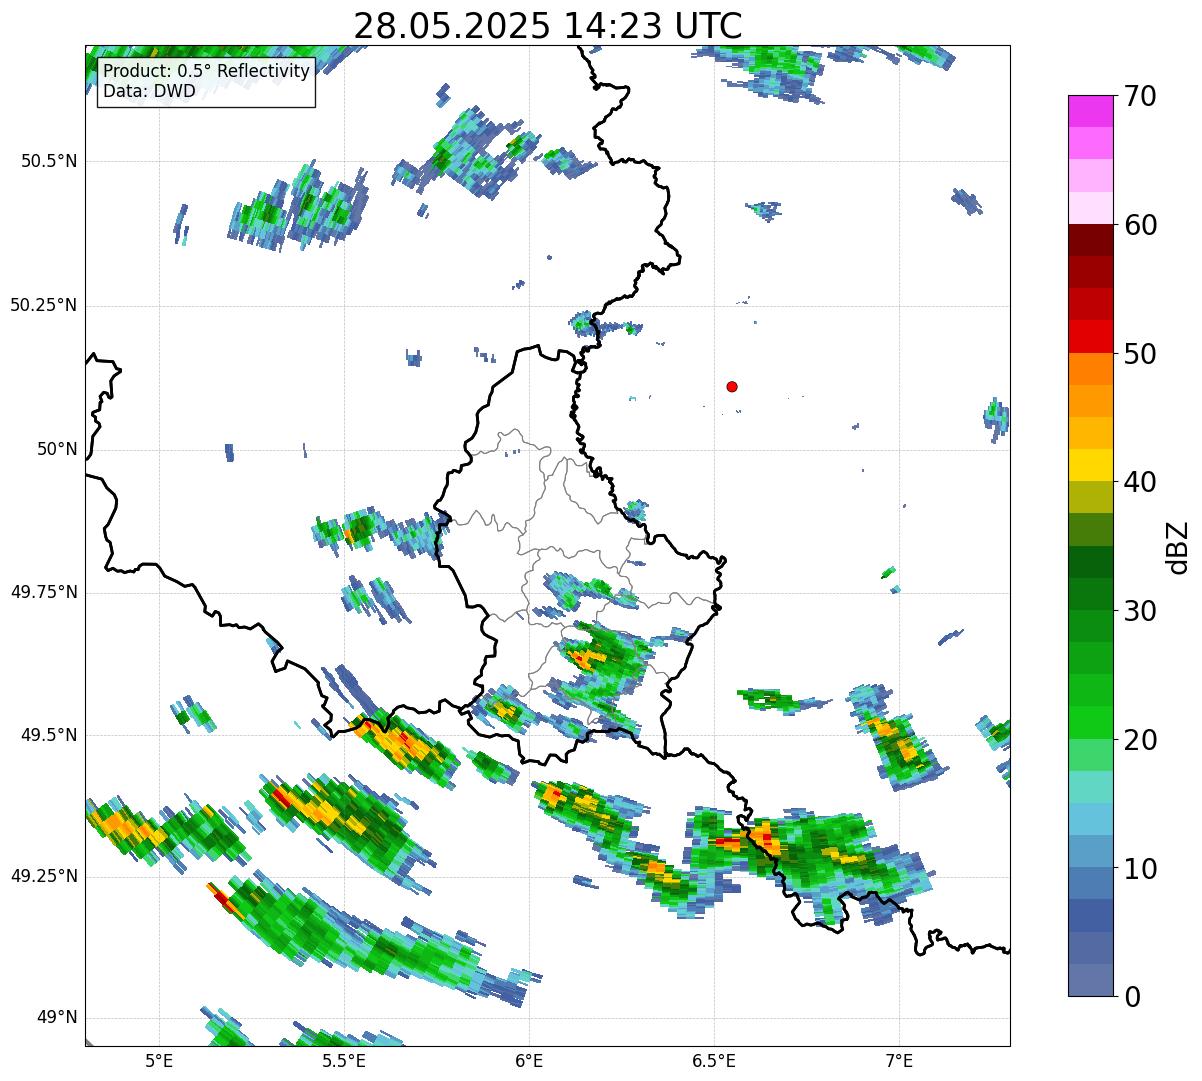1202x1081 pixels.
Task: Click the 50°N latitude label
Action: click(x=57, y=449)
